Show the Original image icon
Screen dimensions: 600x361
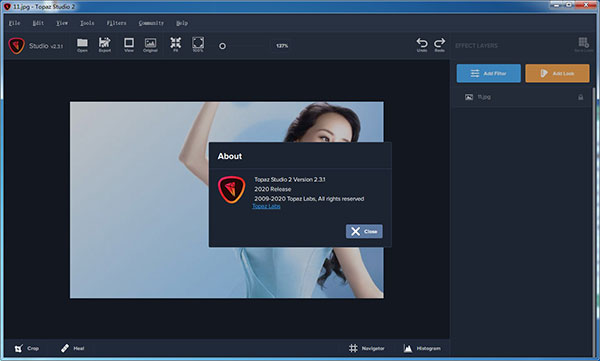click(x=150, y=45)
